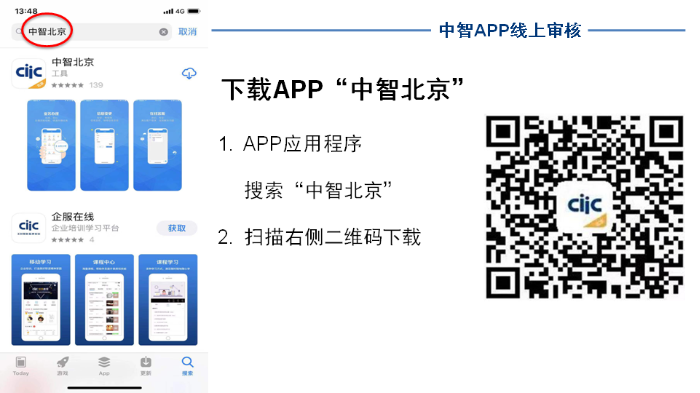Tap the 企服在线 star rating row
700x393 pixels.
tap(73, 240)
